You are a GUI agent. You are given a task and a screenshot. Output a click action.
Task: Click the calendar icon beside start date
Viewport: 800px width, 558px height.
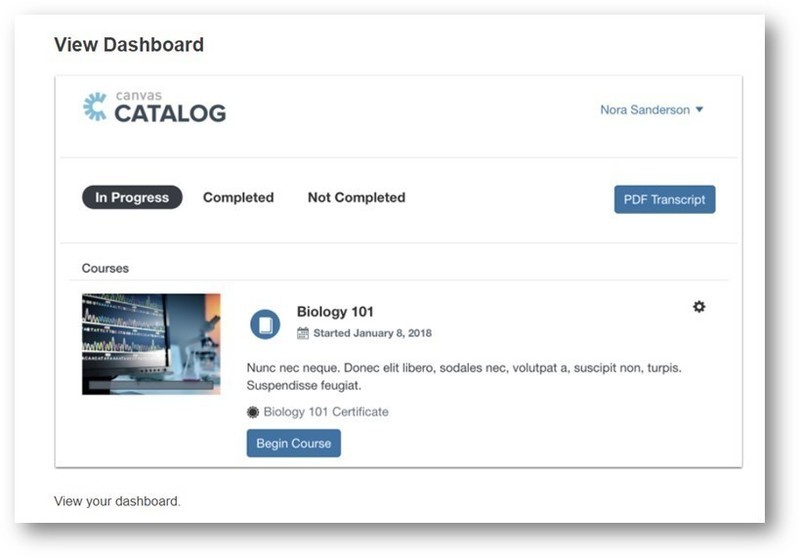point(303,333)
